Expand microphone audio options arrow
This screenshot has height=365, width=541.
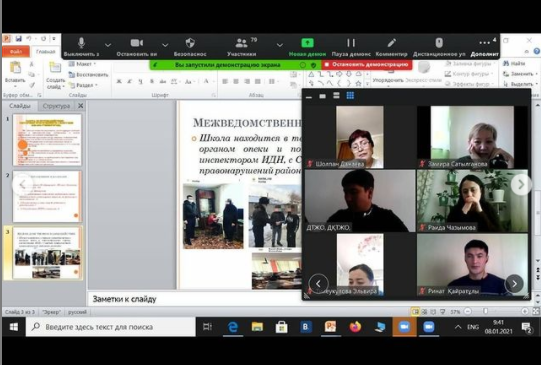[108, 45]
